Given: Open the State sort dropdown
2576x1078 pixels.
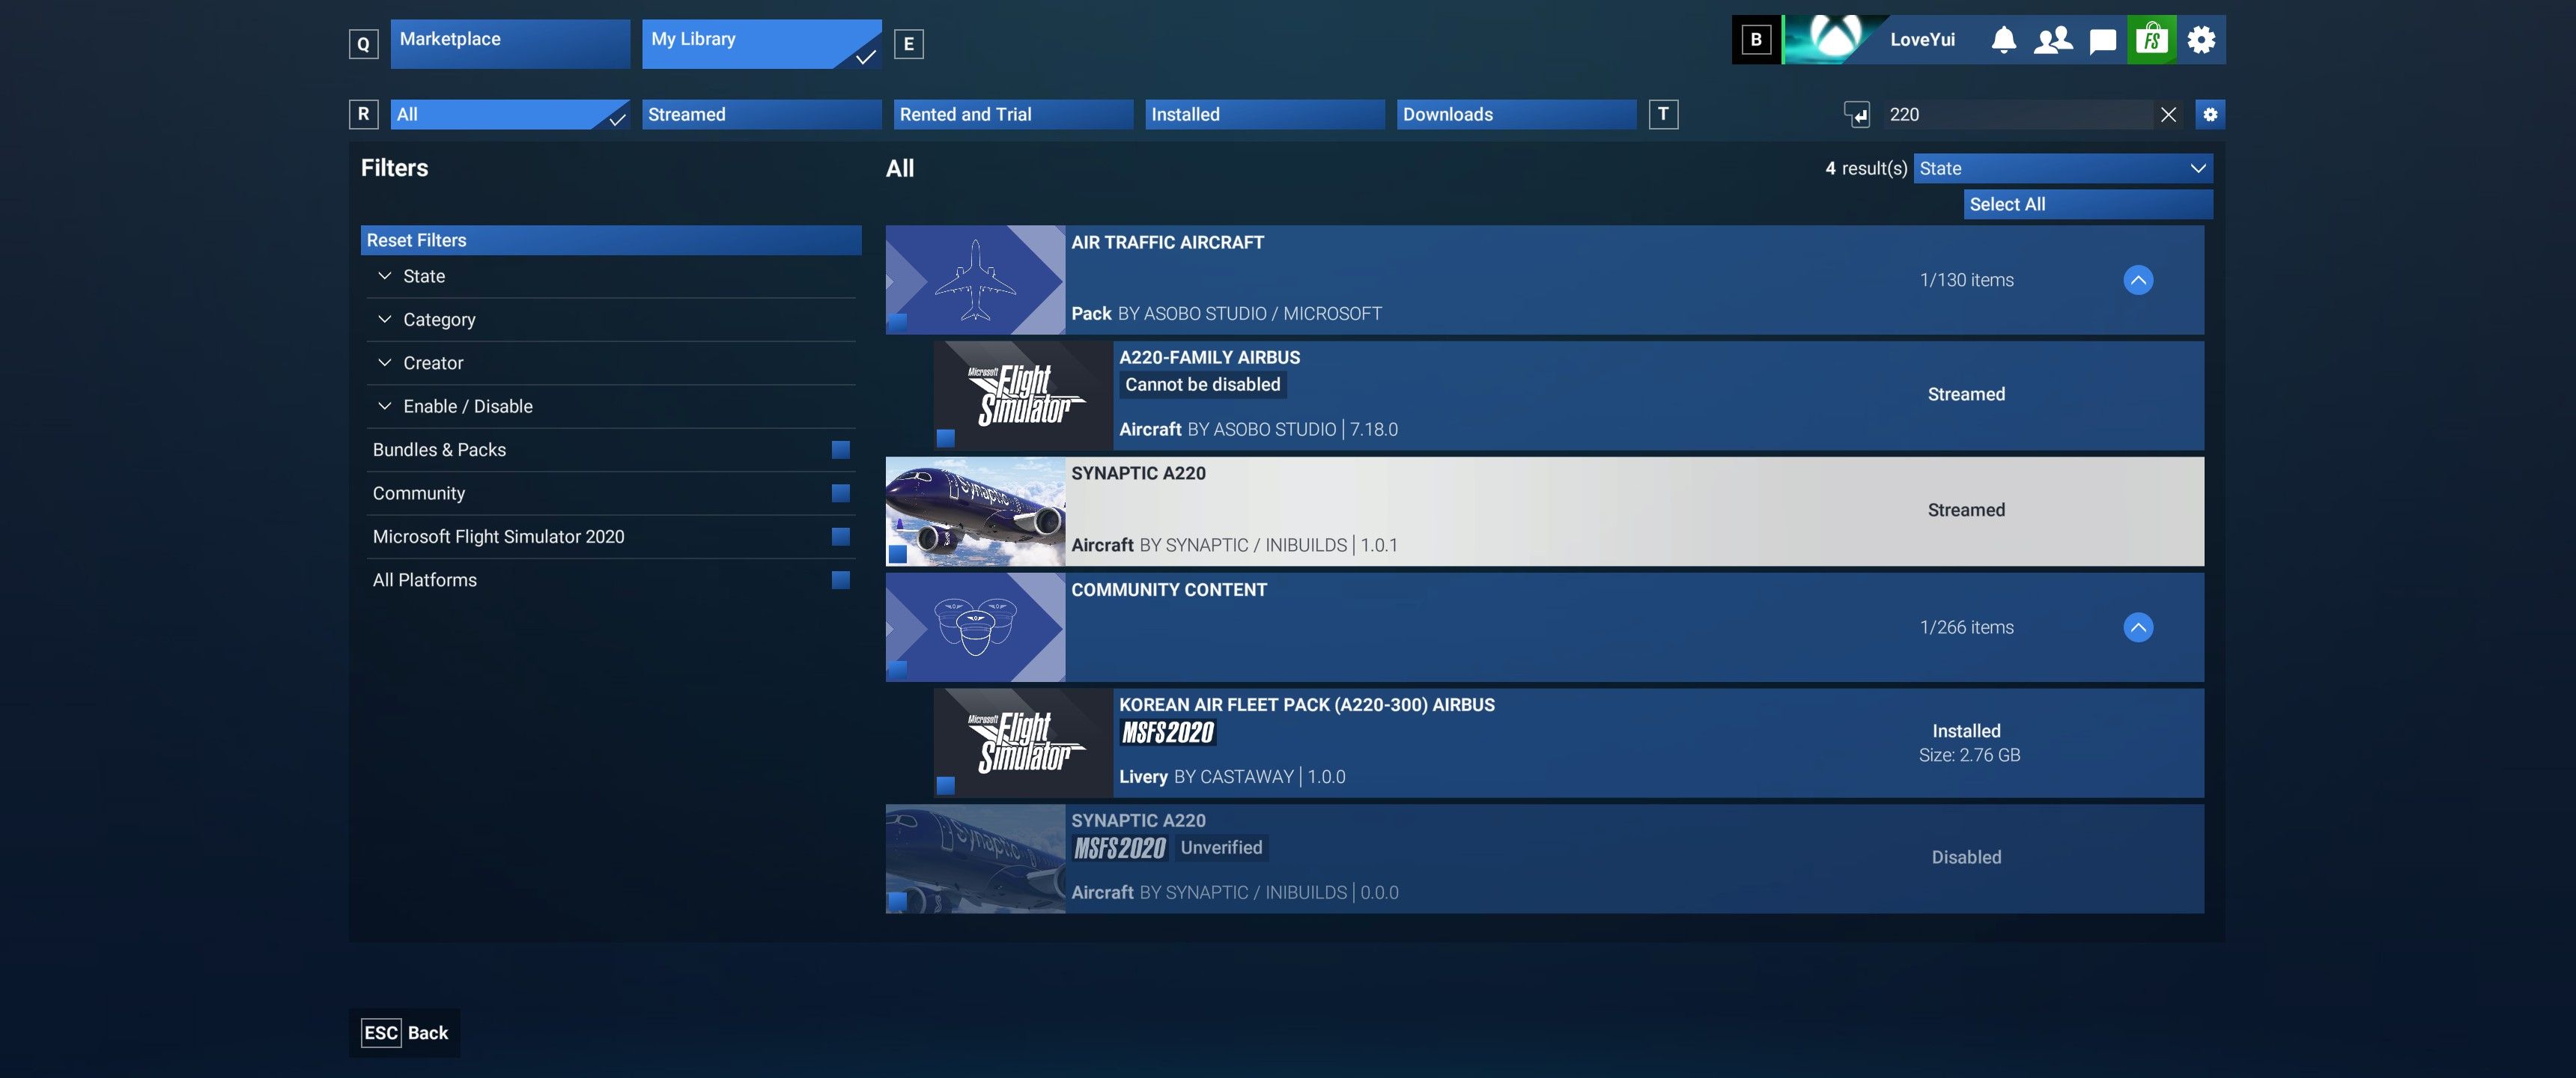Looking at the screenshot, I should tap(2063, 168).
